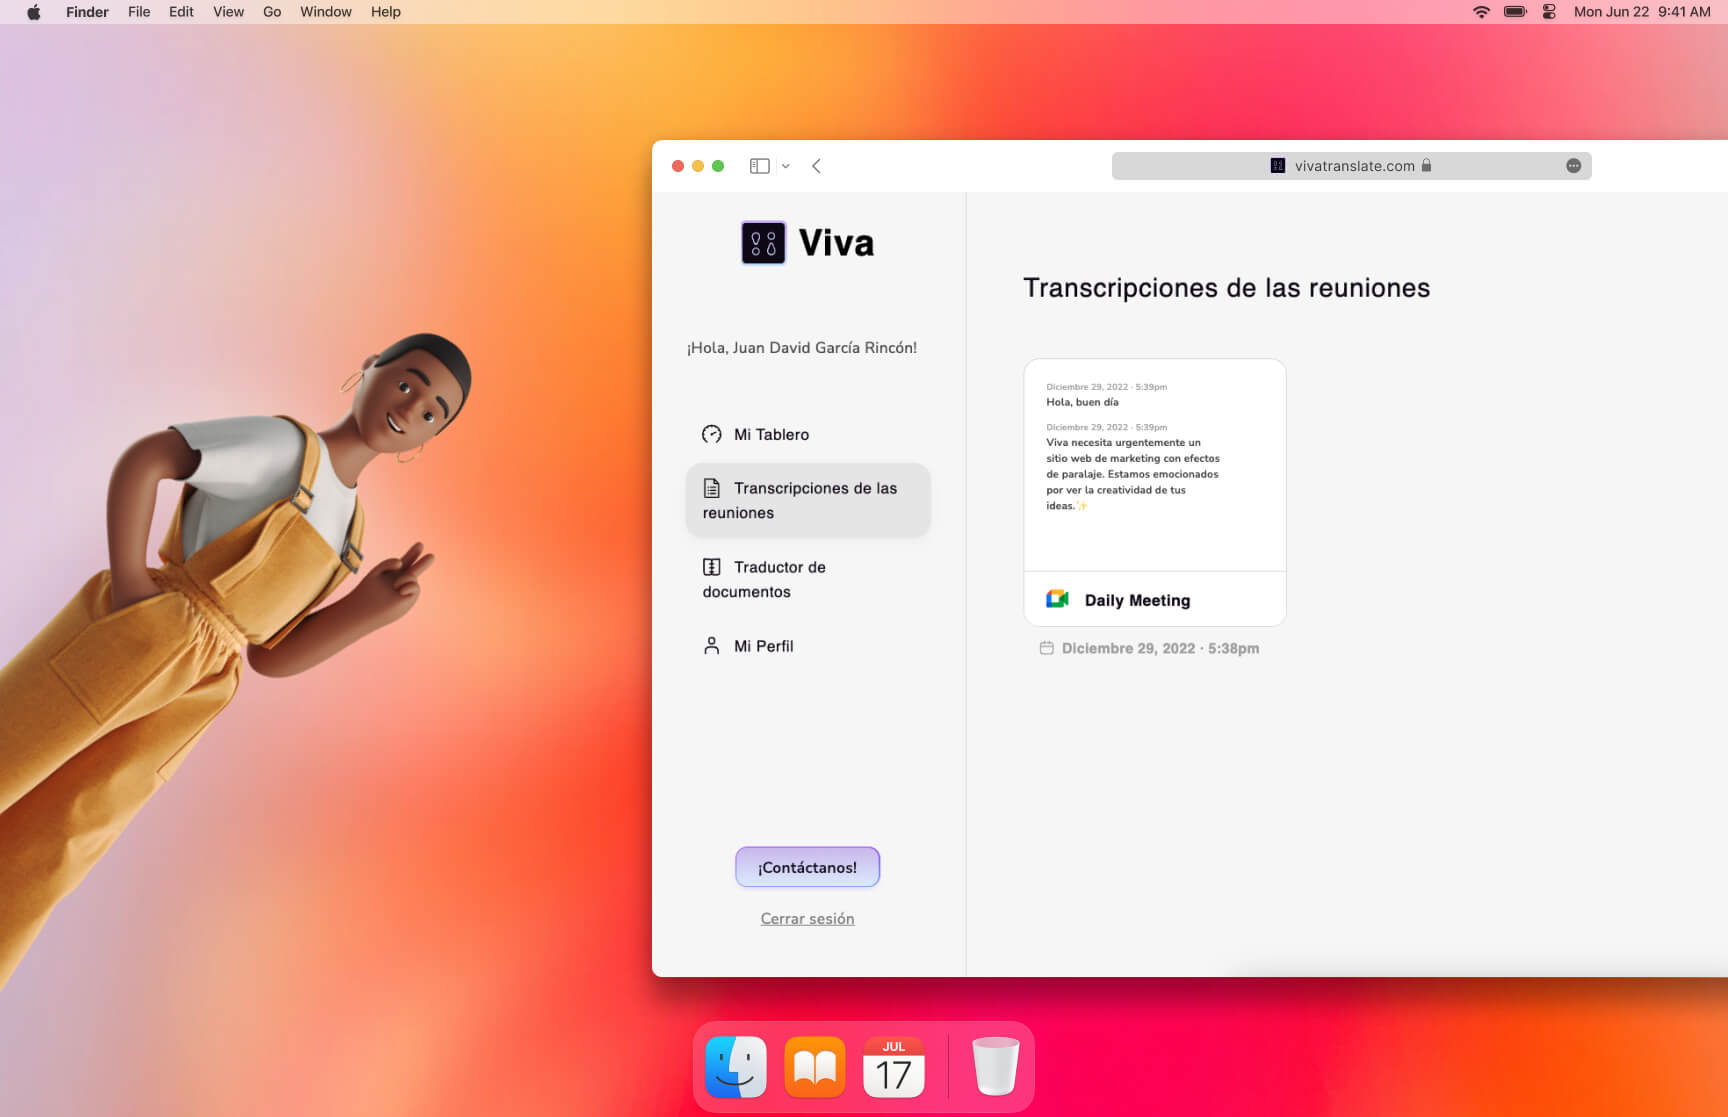Screen dimensions: 1728x1117
Task: Click the date and time in menu bar
Action: (x=1642, y=12)
